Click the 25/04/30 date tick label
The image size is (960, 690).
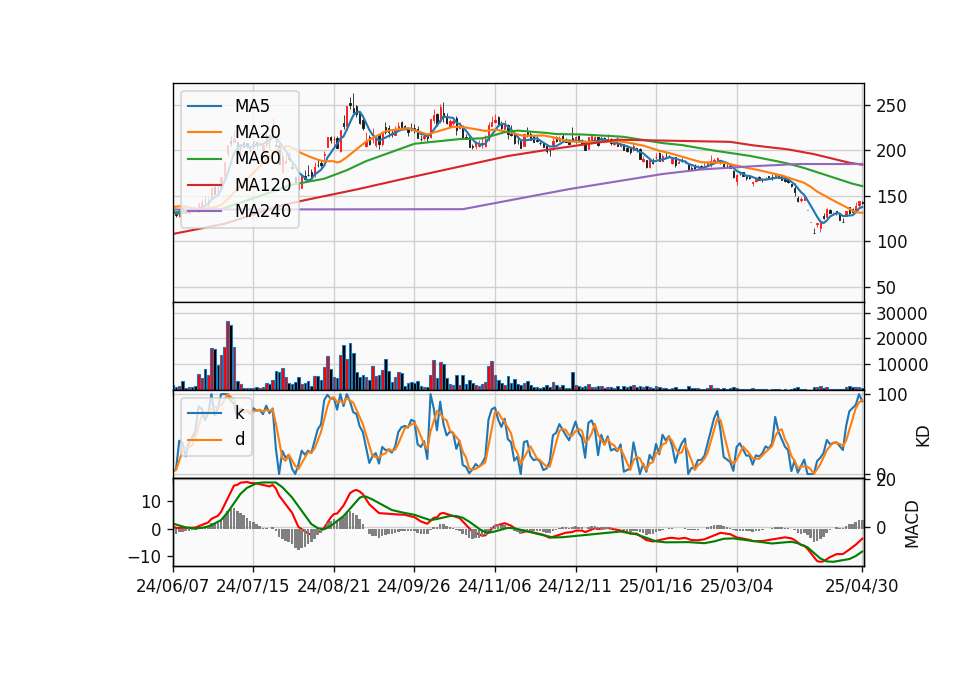(862, 586)
